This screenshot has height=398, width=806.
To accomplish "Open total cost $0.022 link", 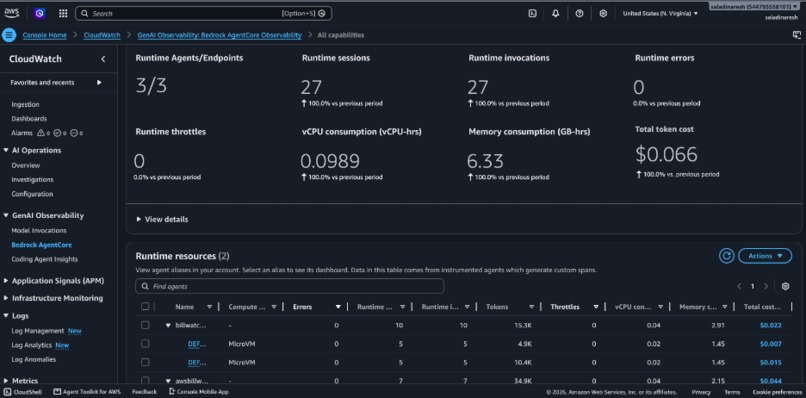I will (771, 325).
